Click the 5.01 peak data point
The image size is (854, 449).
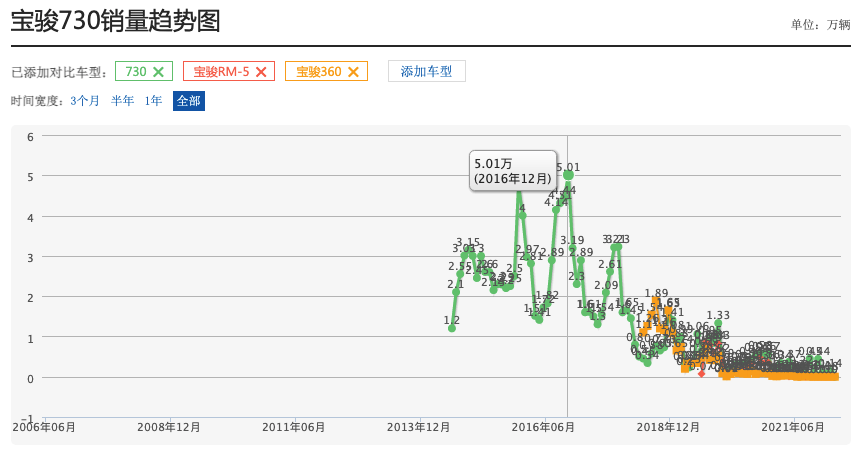point(568,175)
